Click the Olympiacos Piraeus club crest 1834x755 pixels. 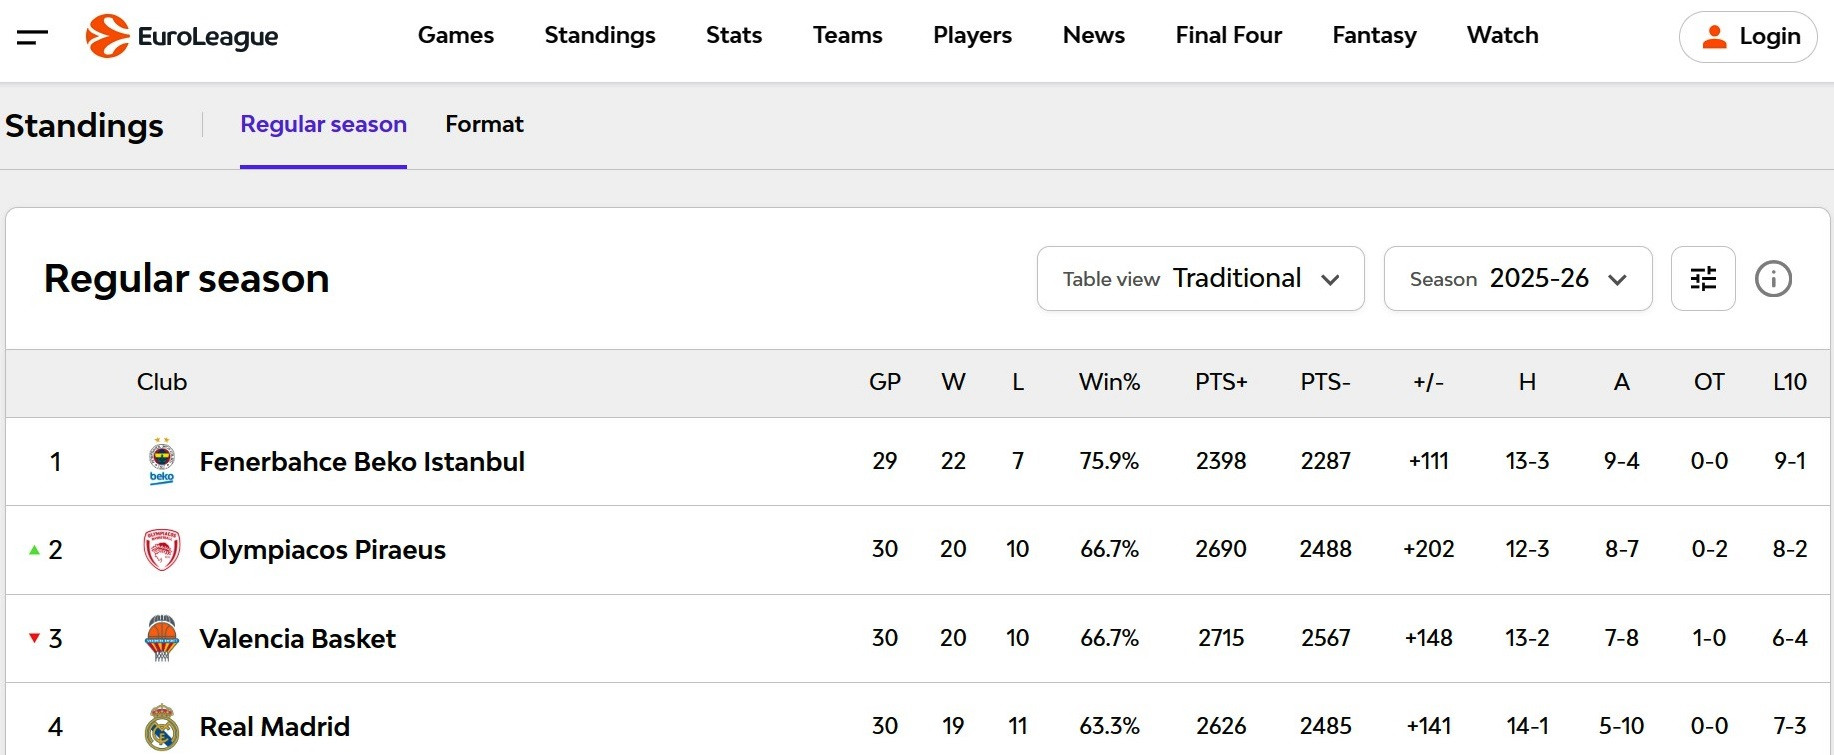(162, 550)
